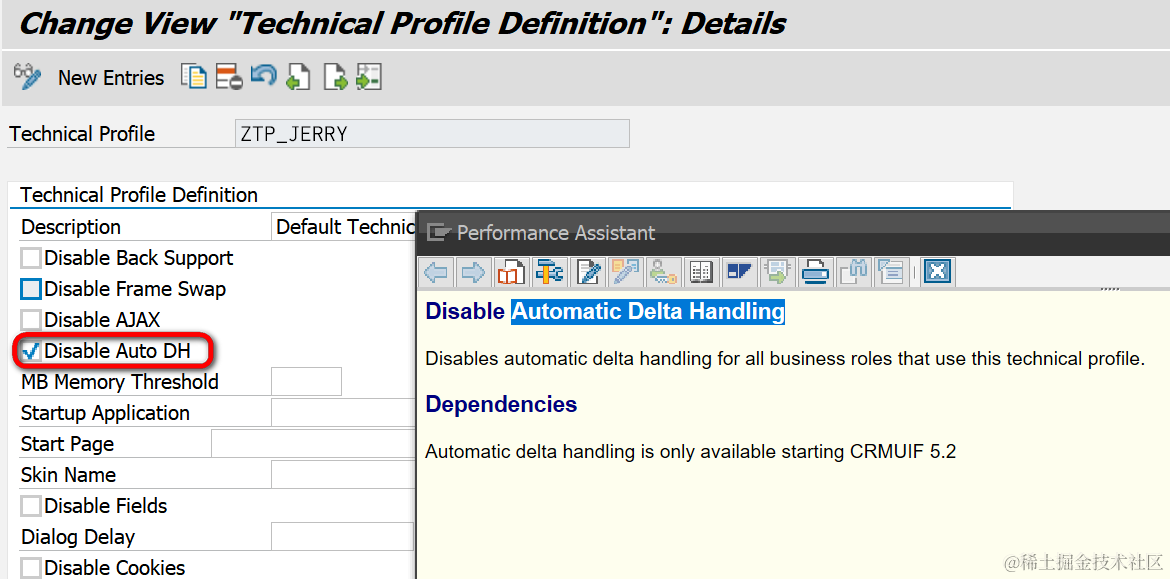The image size is (1170, 579).
Task: Click the greyed user-key icon
Action: pyautogui.click(x=662, y=272)
